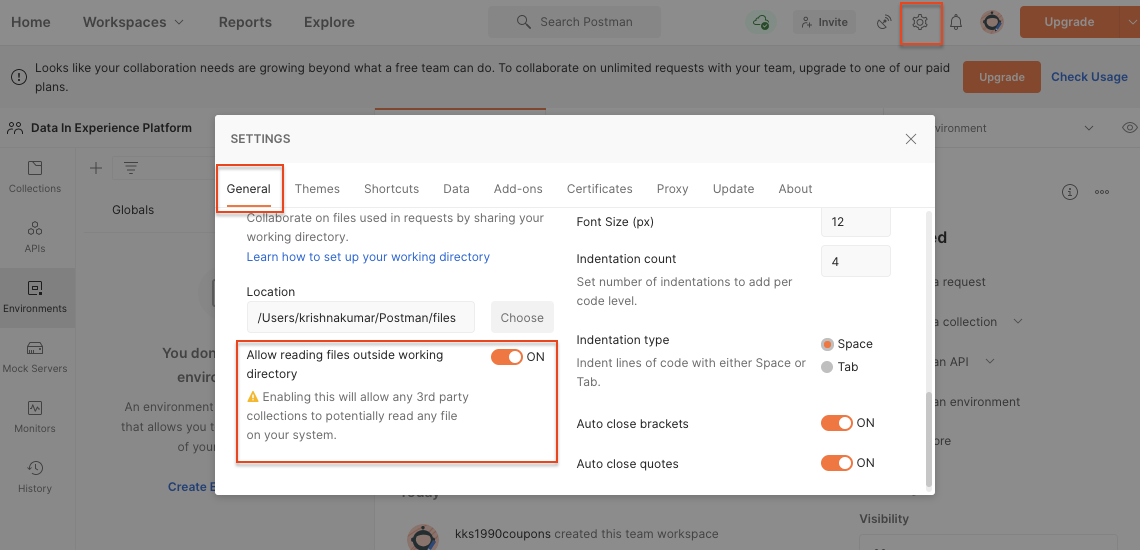Open the APIs sidebar icon
This screenshot has width=1140, height=550.
coord(35,236)
